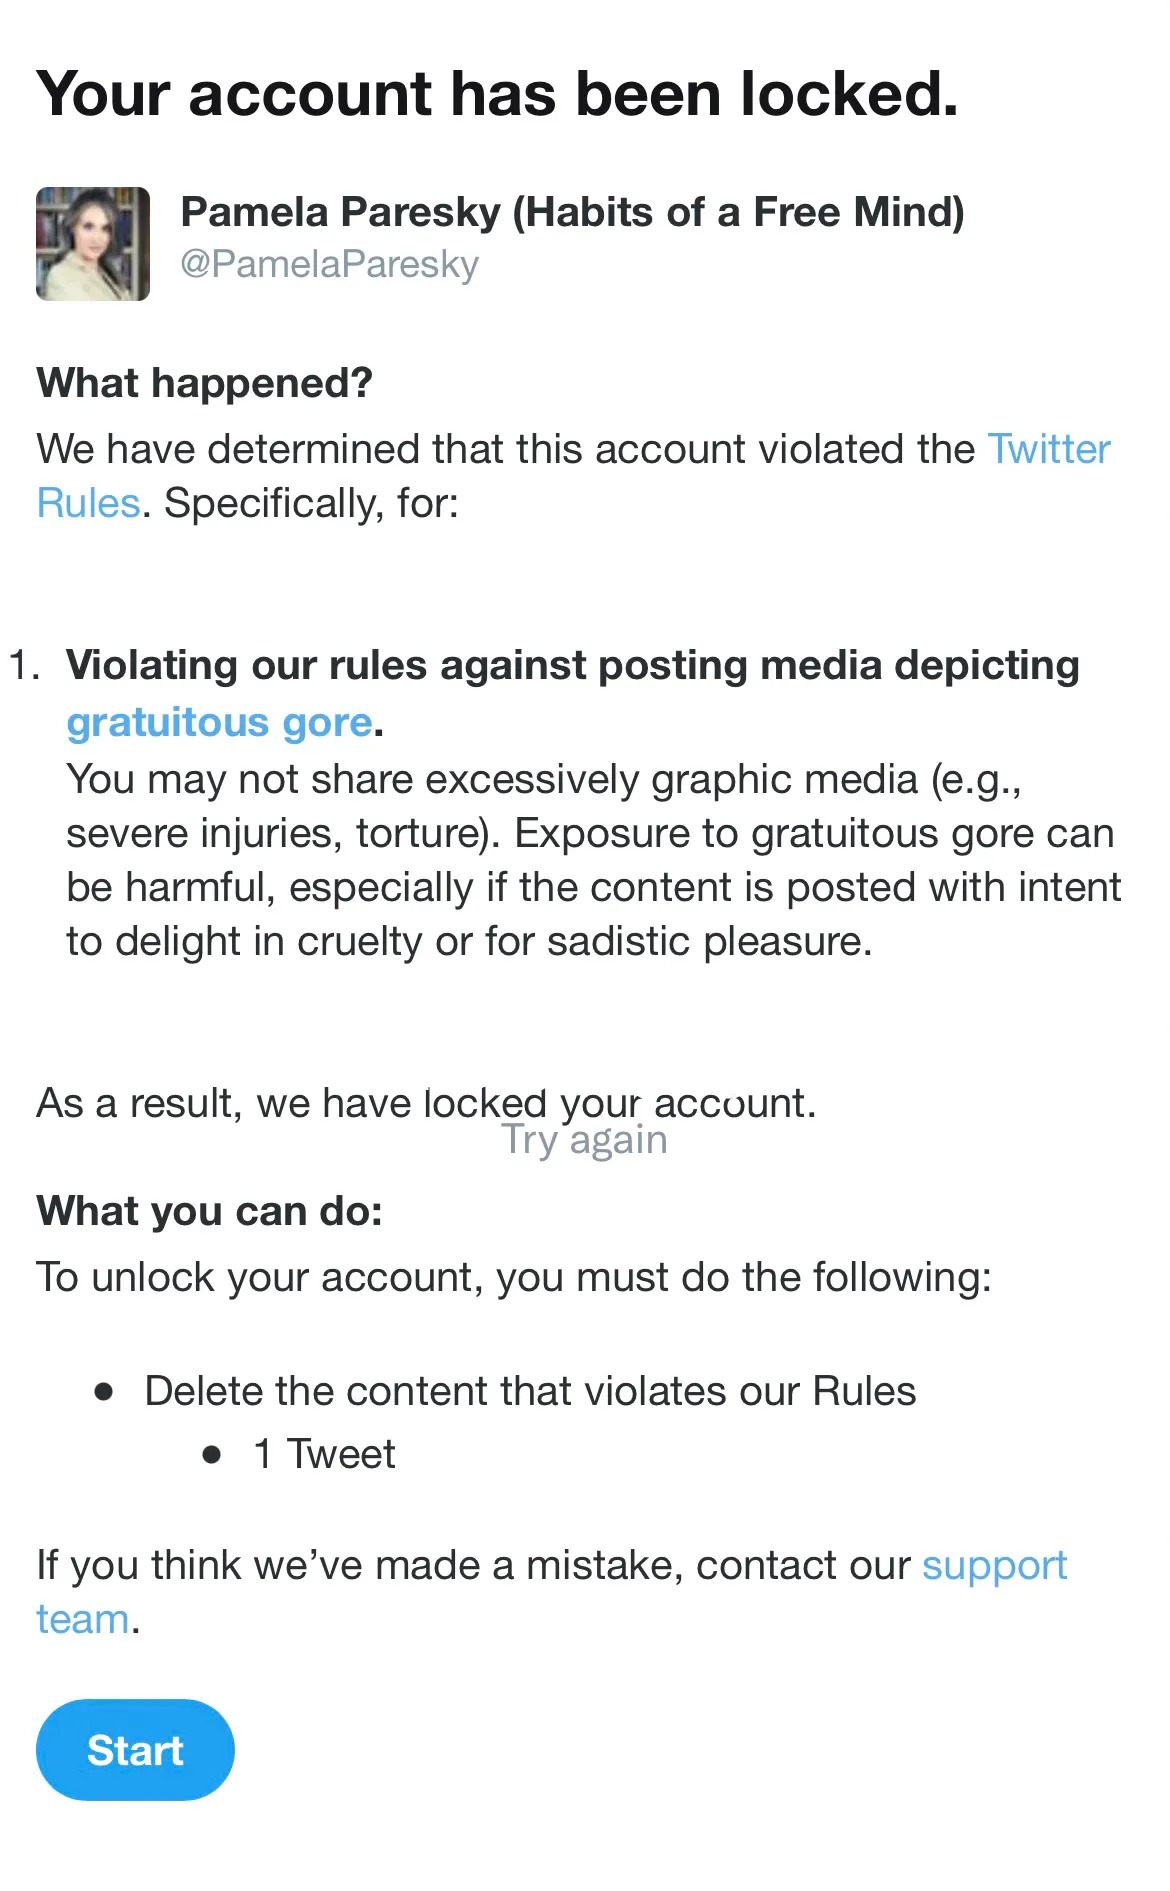Click the 'What you can do:' heading
This screenshot has width=1170, height=1891.
pyautogui.click(x=210, y=1211)
